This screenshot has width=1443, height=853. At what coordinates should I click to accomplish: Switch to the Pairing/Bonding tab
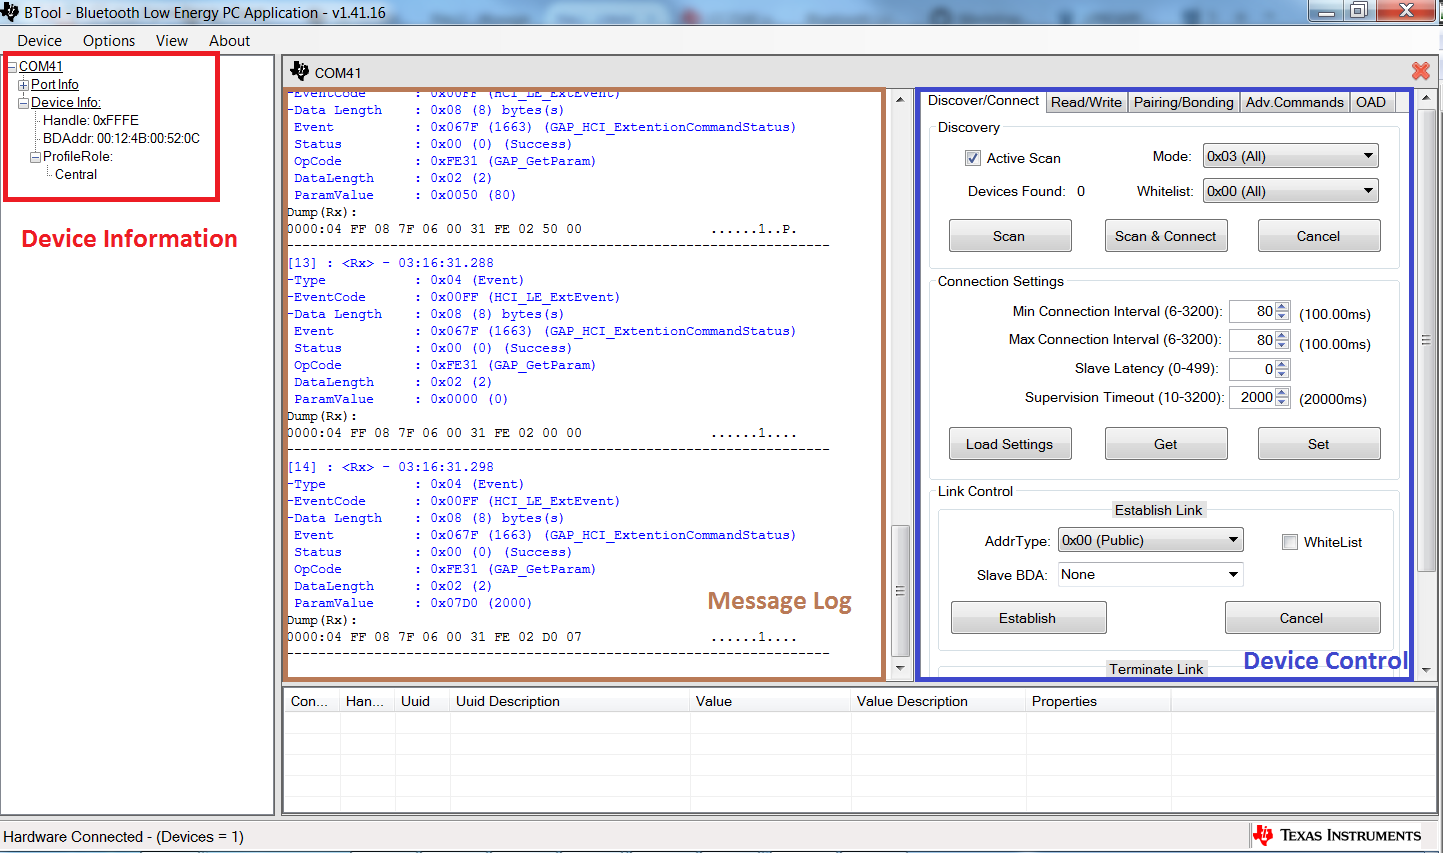(1183, 102)
